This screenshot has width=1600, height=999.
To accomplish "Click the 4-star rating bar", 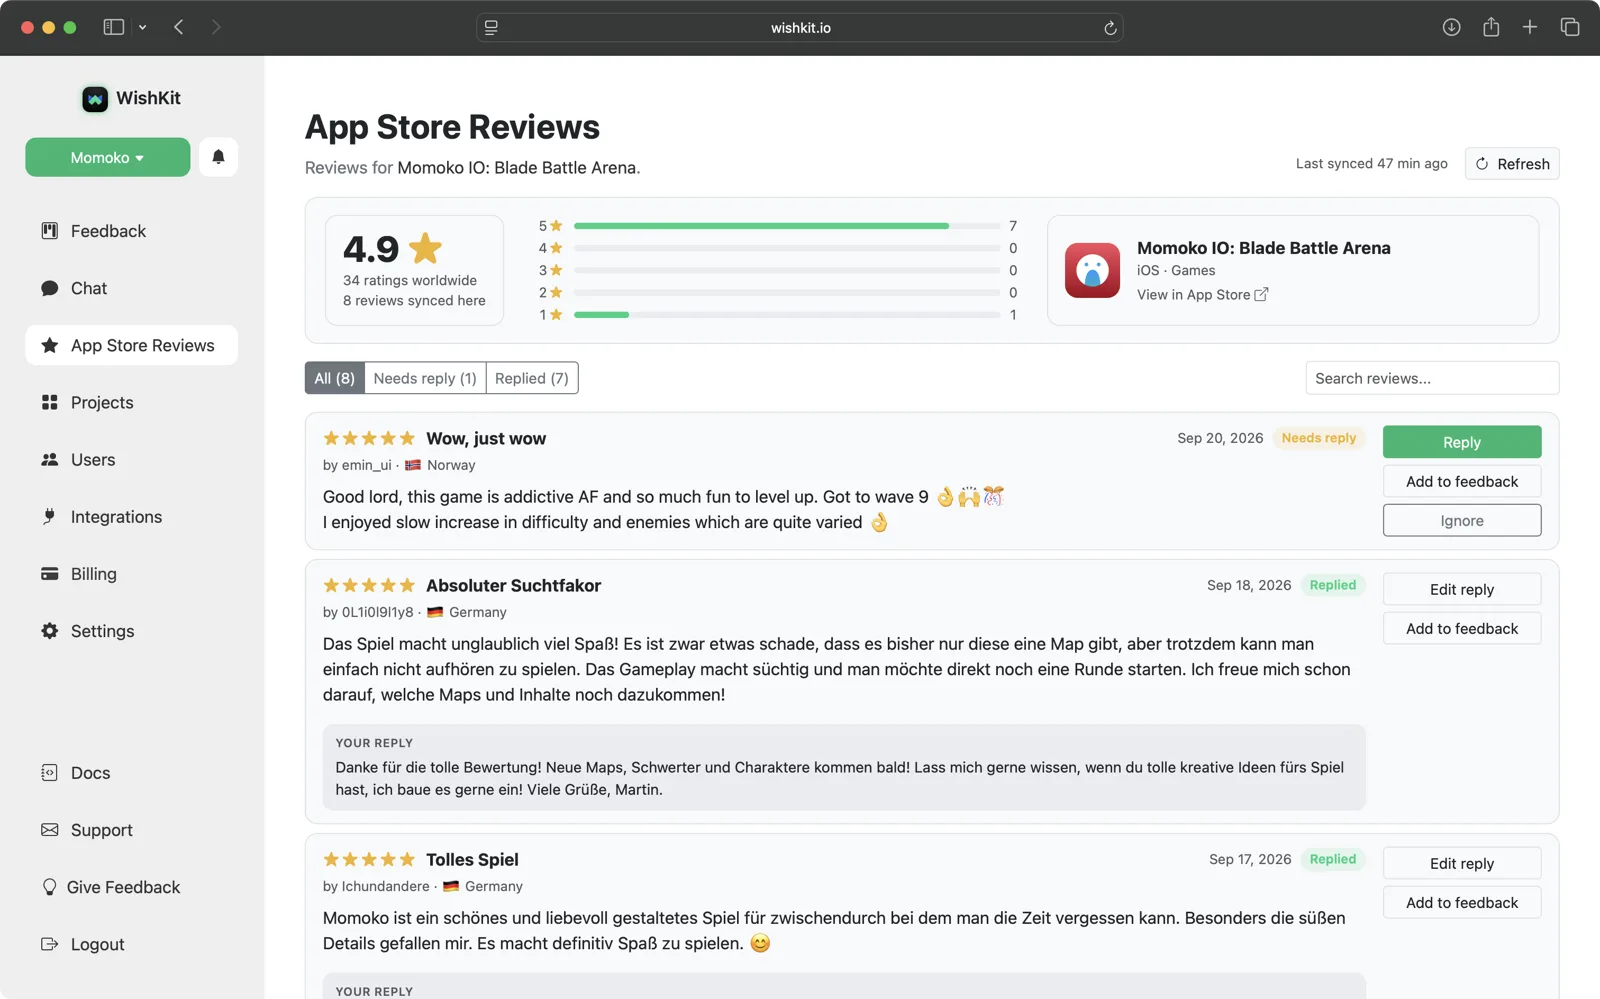I will click(x=787, y=248).
